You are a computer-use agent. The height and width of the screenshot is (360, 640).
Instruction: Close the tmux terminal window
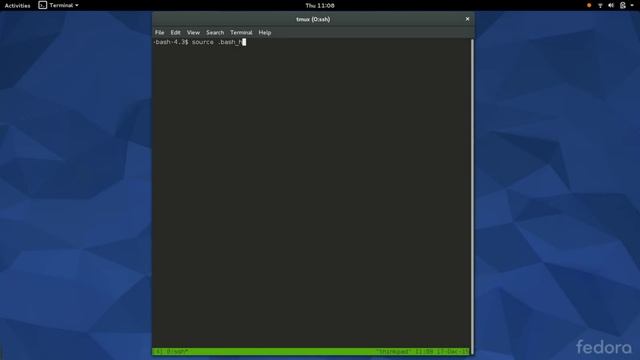click(467, 19)
